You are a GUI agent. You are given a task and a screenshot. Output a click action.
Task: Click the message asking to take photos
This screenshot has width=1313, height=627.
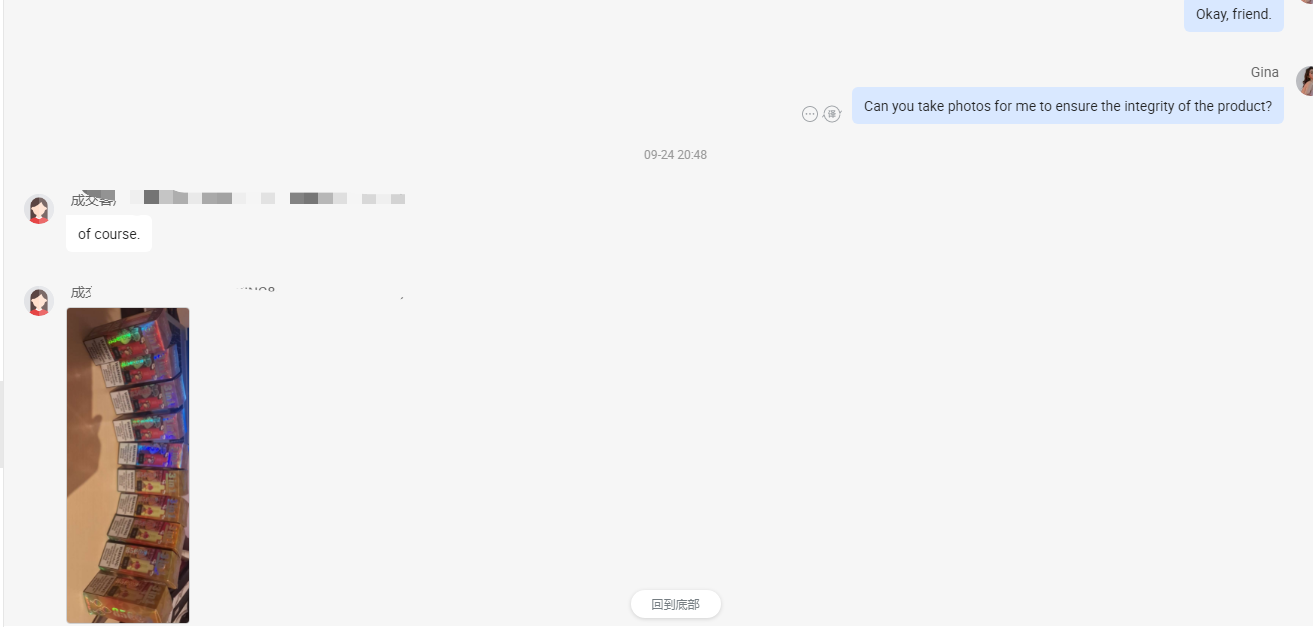[1068, 106]
